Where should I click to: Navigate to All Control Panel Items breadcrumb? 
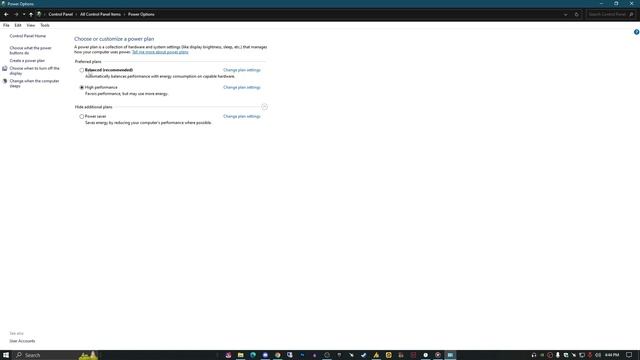click(x=100, y=14)
